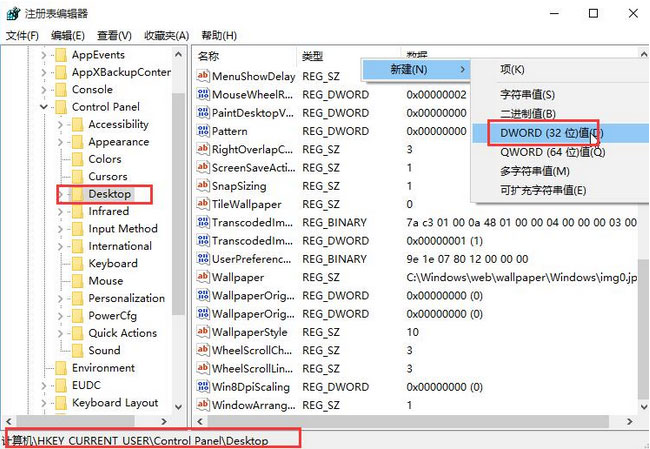This screenshot has height=449, width=650.
Task: Click the DWORD icon beside MouseWheelRouting value
Action: pyautogui.click(x=203, y=95)
